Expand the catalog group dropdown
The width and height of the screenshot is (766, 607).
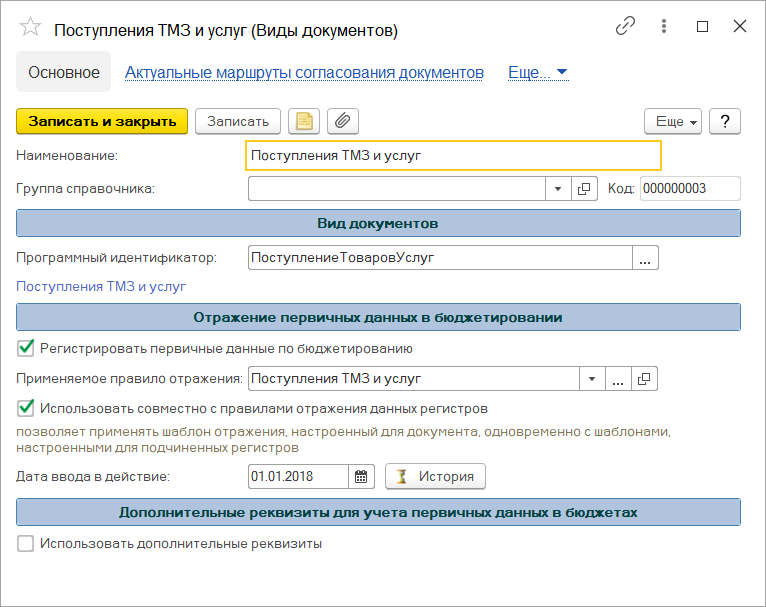pyautogui.click(x=558, y=188)
